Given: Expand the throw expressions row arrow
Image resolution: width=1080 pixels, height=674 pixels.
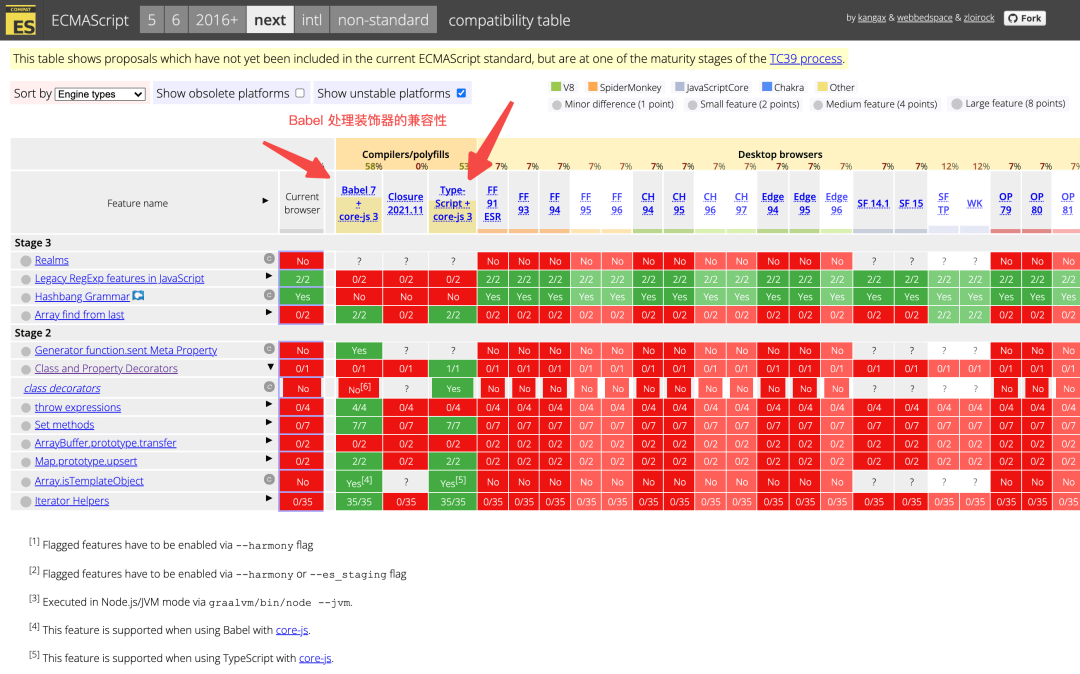Looking at the screenshot, I should pyautogui.click(x=269, y=404).
